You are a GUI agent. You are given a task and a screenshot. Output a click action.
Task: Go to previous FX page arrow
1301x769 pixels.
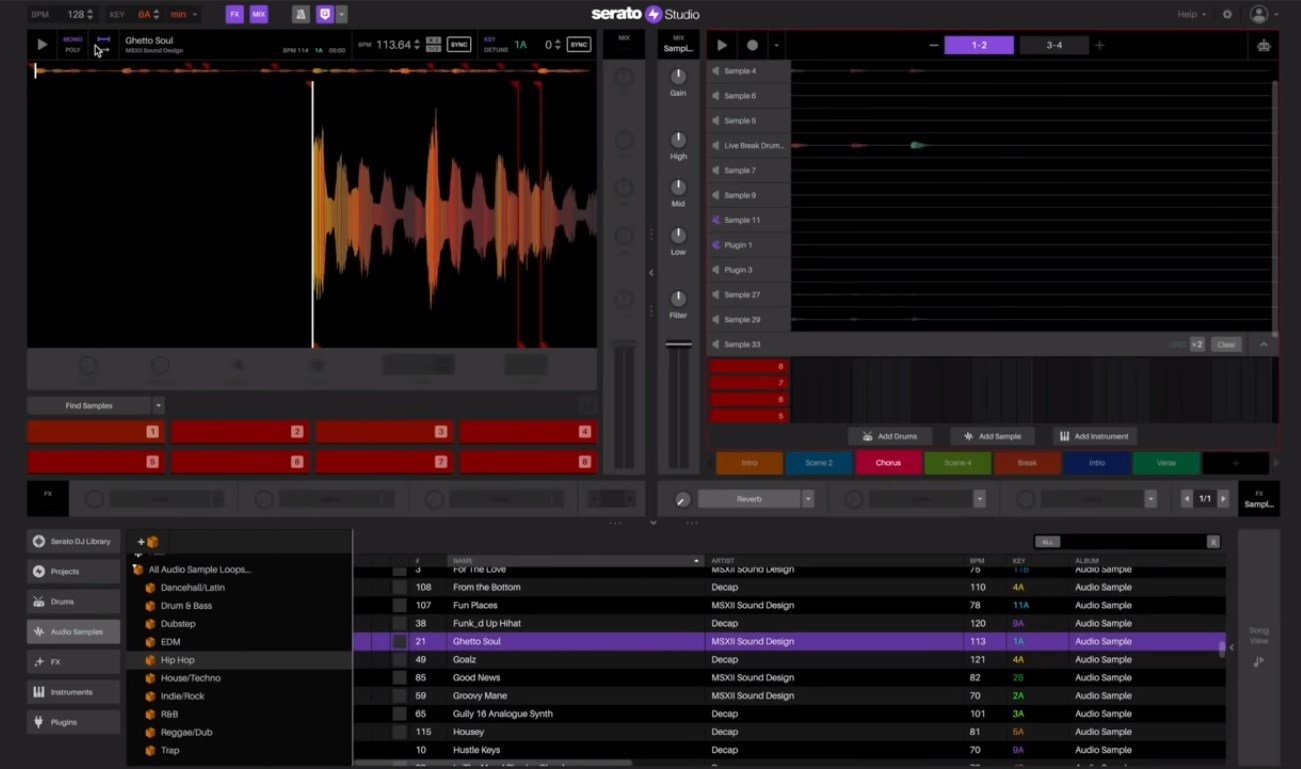1187,498
